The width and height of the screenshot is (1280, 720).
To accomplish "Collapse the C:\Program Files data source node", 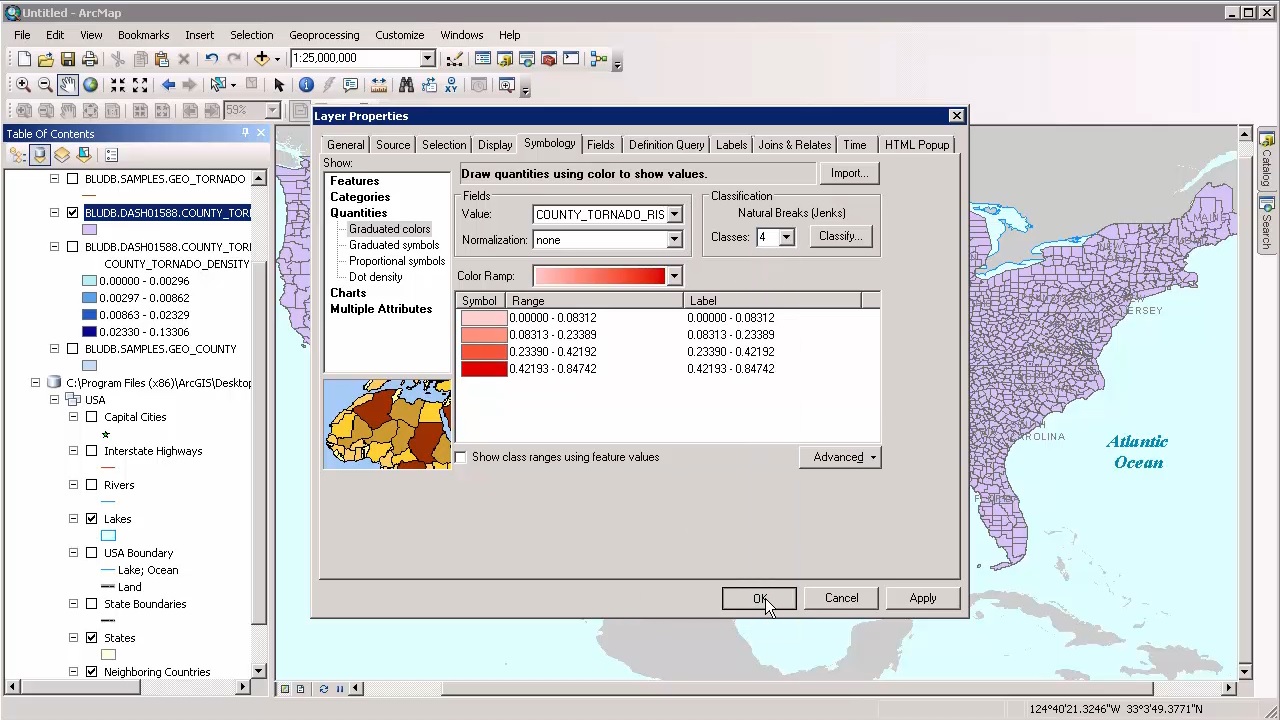I will [35, 383].
